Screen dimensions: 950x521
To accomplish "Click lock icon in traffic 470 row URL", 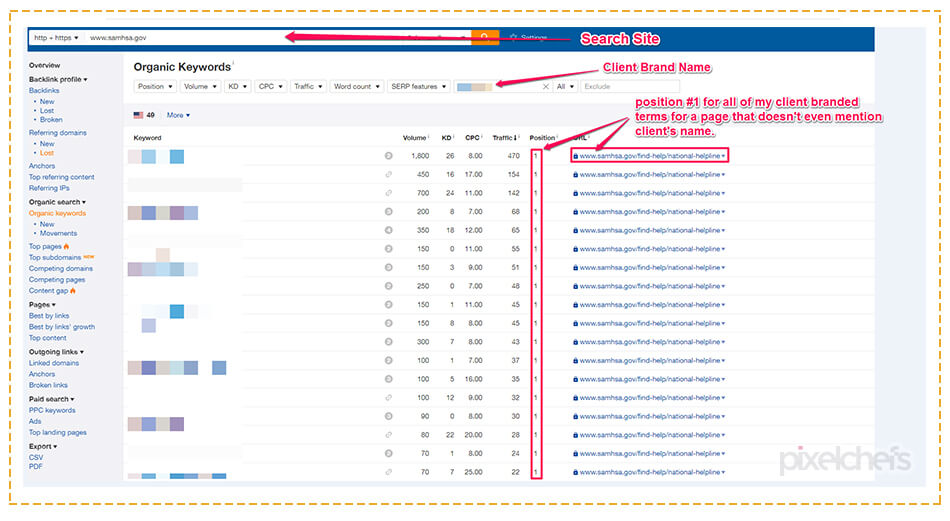I will point(576,156).
